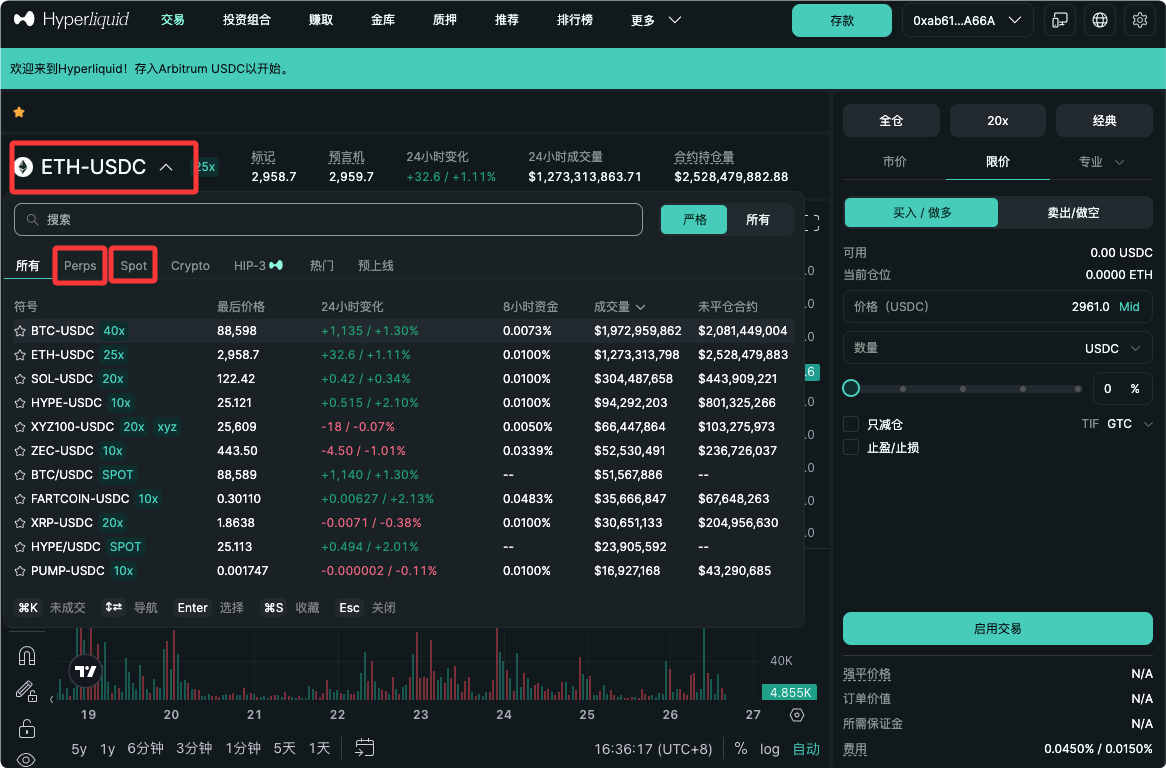This screenshot has height=768, width=1166.
Task: Click the 启用交易 button
Action: coord(997,628)
